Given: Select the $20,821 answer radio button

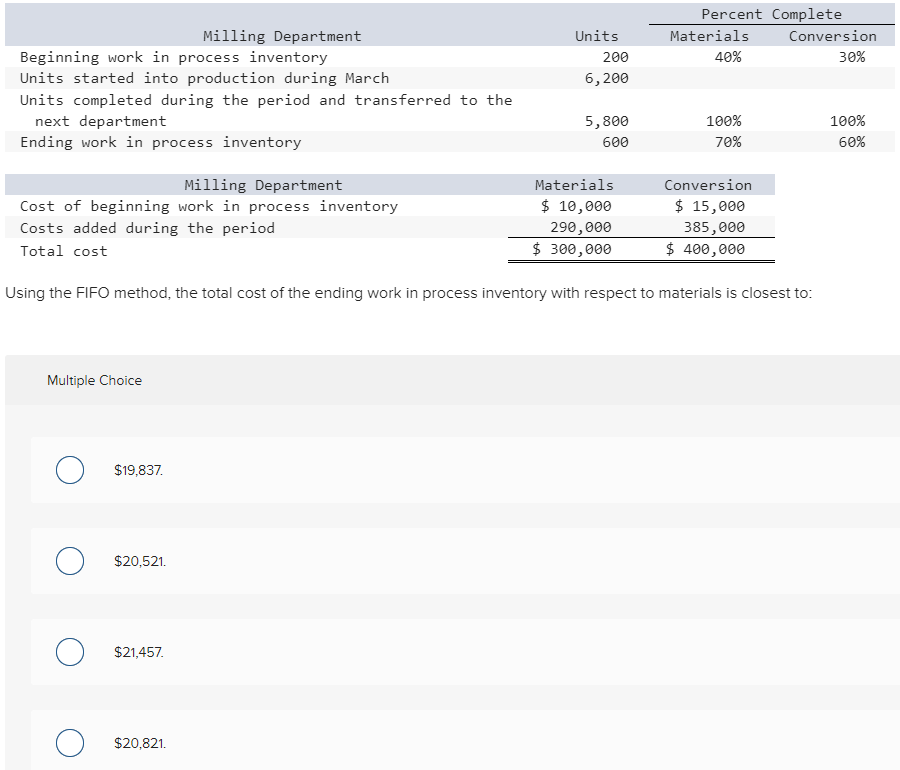Looking at the screenshot, I should [70, 743].
